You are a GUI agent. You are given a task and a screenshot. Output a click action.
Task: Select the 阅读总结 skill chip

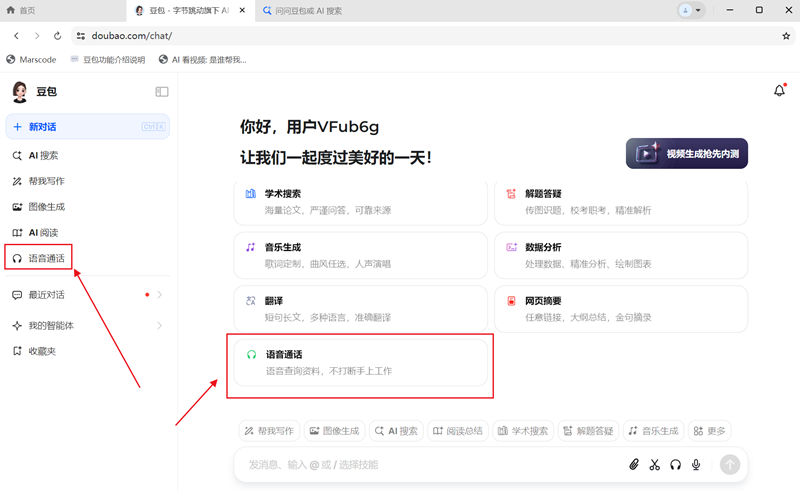point(458,431)
